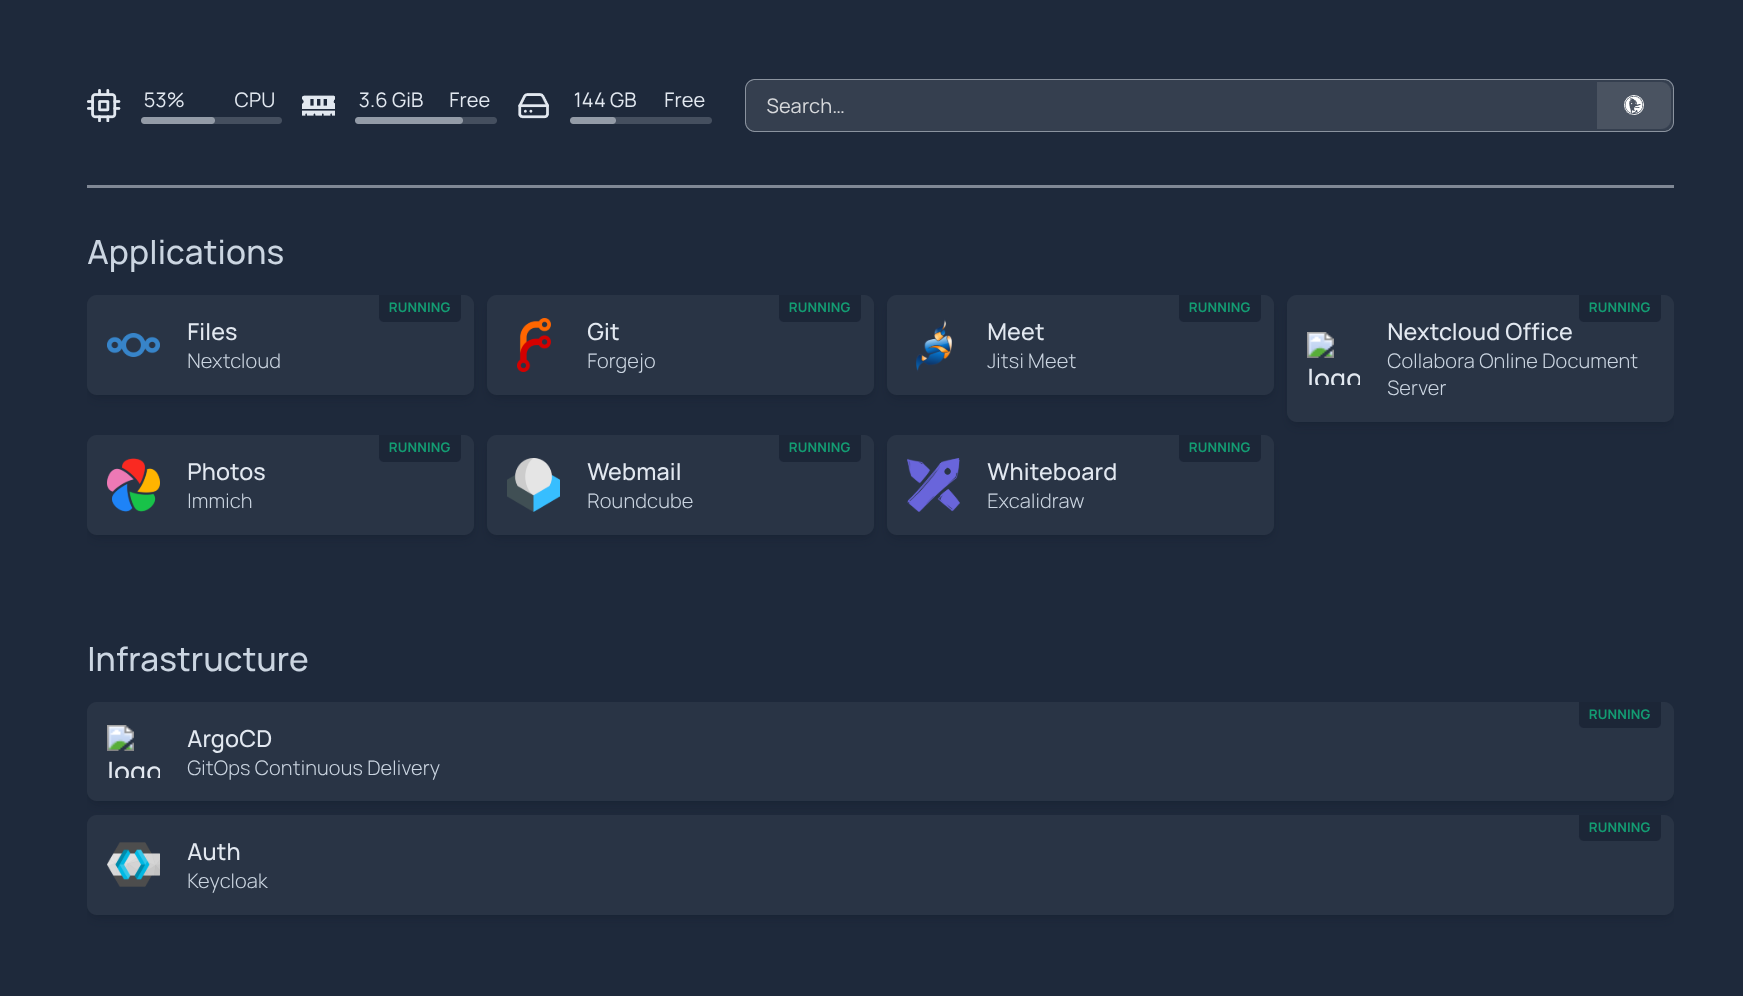Click the Infrastructure section heading
1743x996 pixels.
198,660
